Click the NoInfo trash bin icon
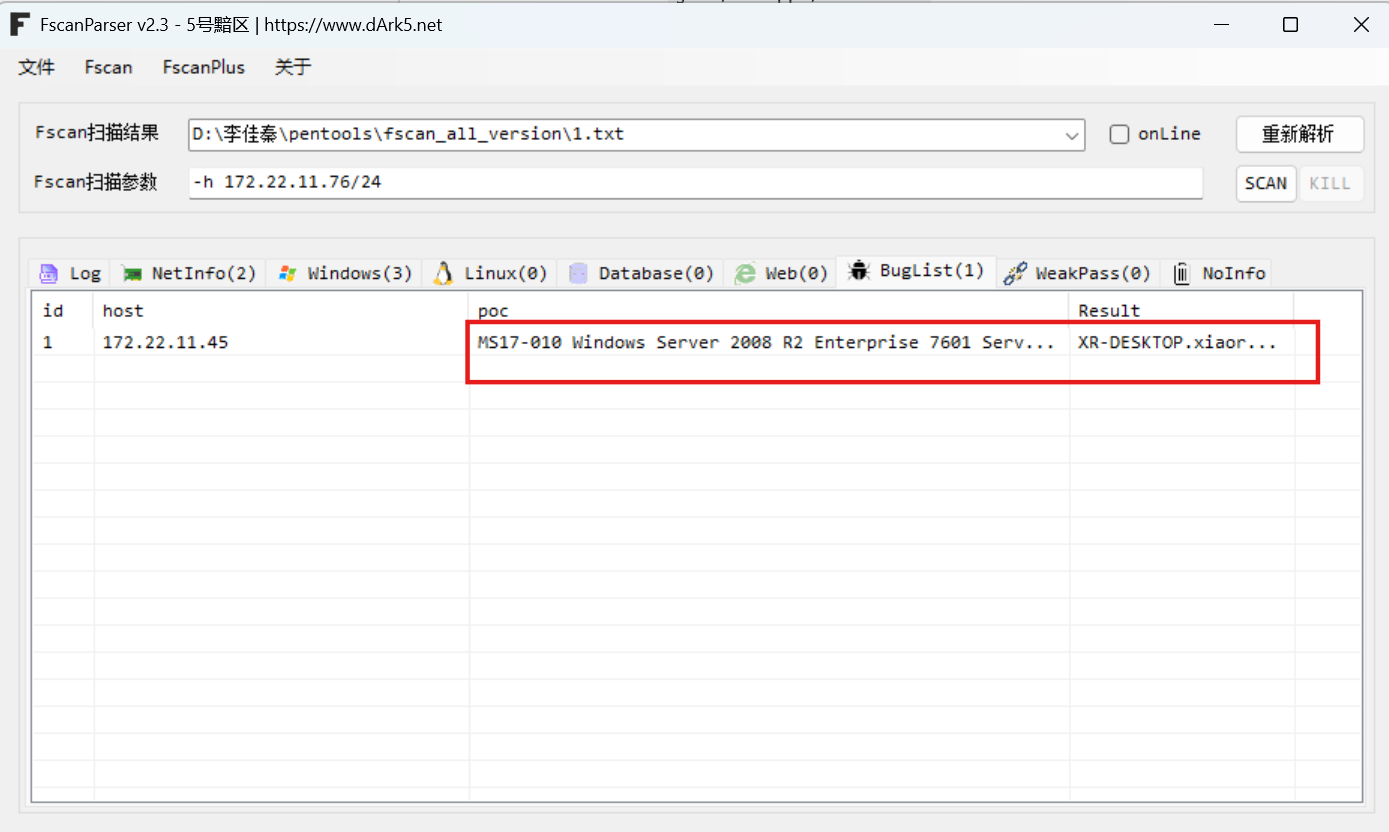1389x832 pixels. (x=1182, y=273)
